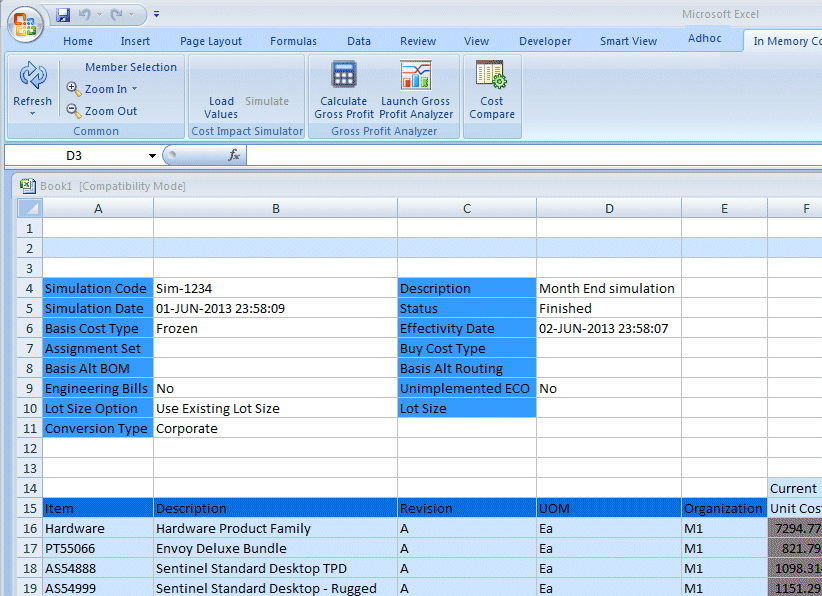The width and height of the screenshot is (822, 596).
Task: Expand the Name Box dropdown arrow
Action: pos(152,156)
